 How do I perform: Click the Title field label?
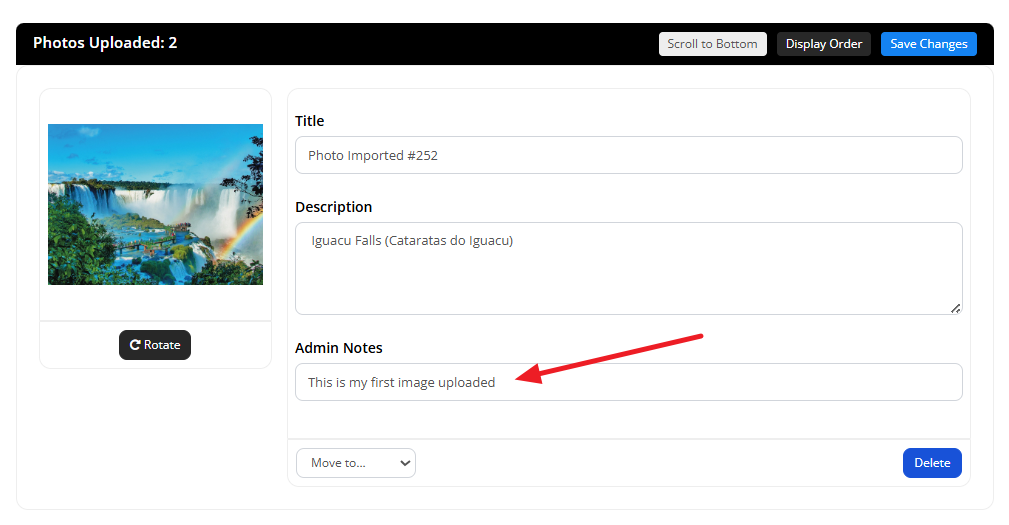click(310, 121)
